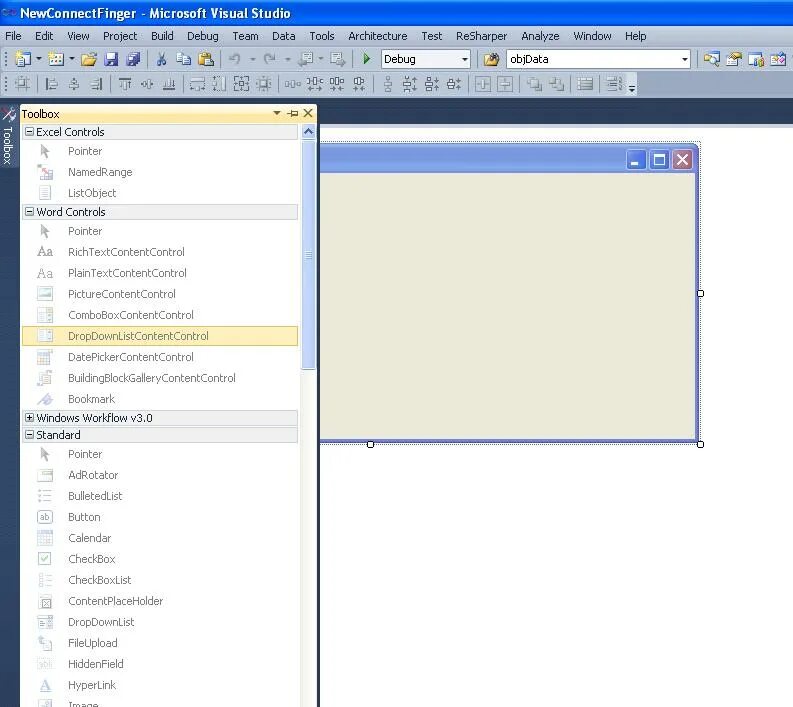This screenshot has width=793, height=707.
Task: Select FileUpload control under Standard
Action: coord(160,643)
